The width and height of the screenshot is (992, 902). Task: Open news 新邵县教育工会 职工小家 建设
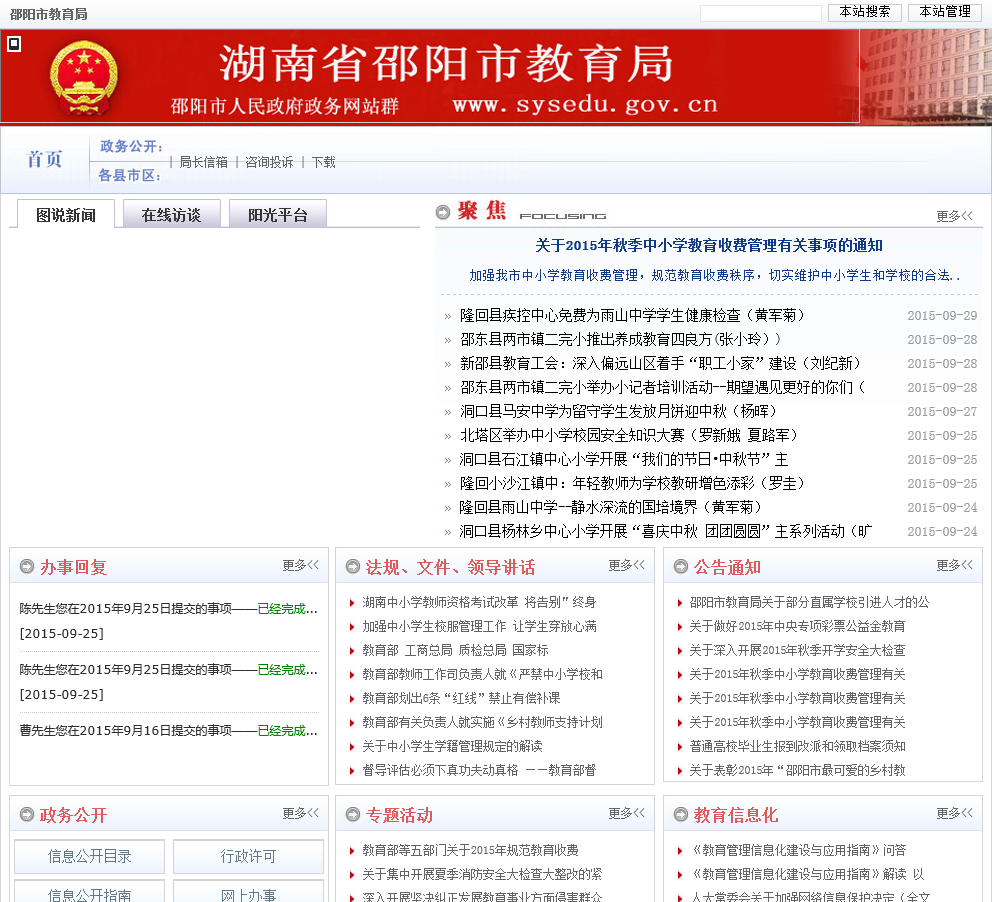tap(660, 363)
